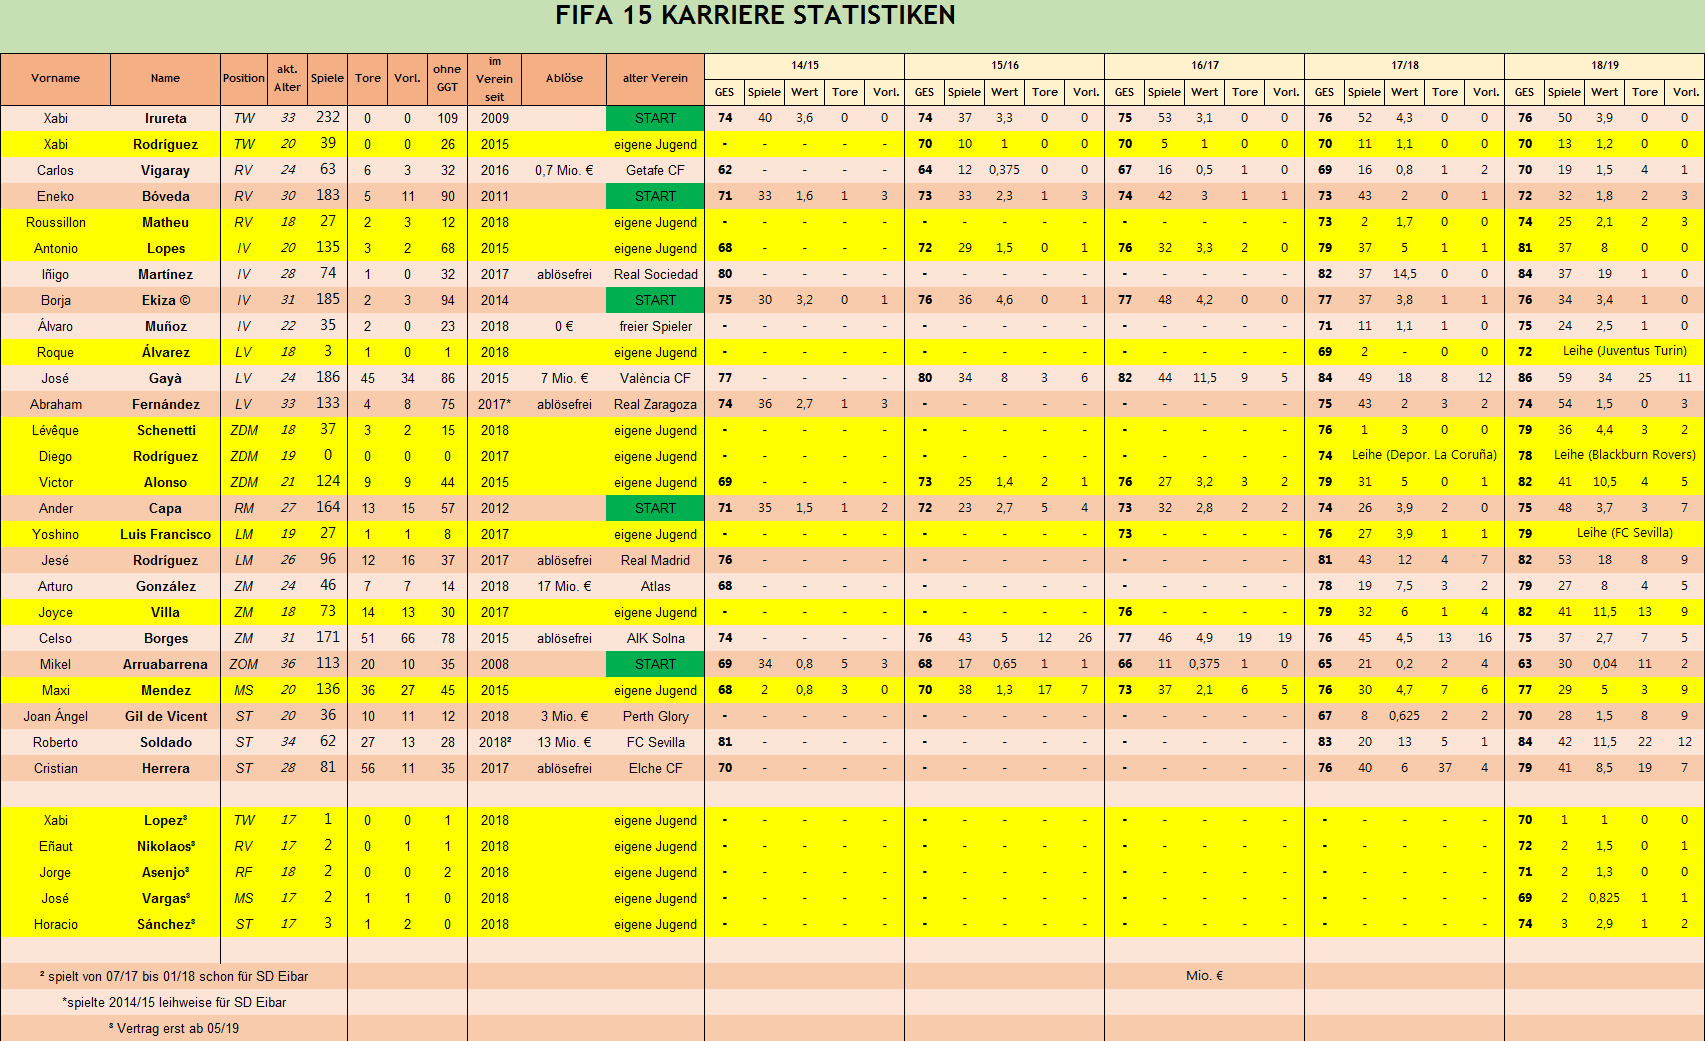Screen dimensions: 1705x1041
Task: Click the Muñoz name cell
Action: tap(166, 326)
